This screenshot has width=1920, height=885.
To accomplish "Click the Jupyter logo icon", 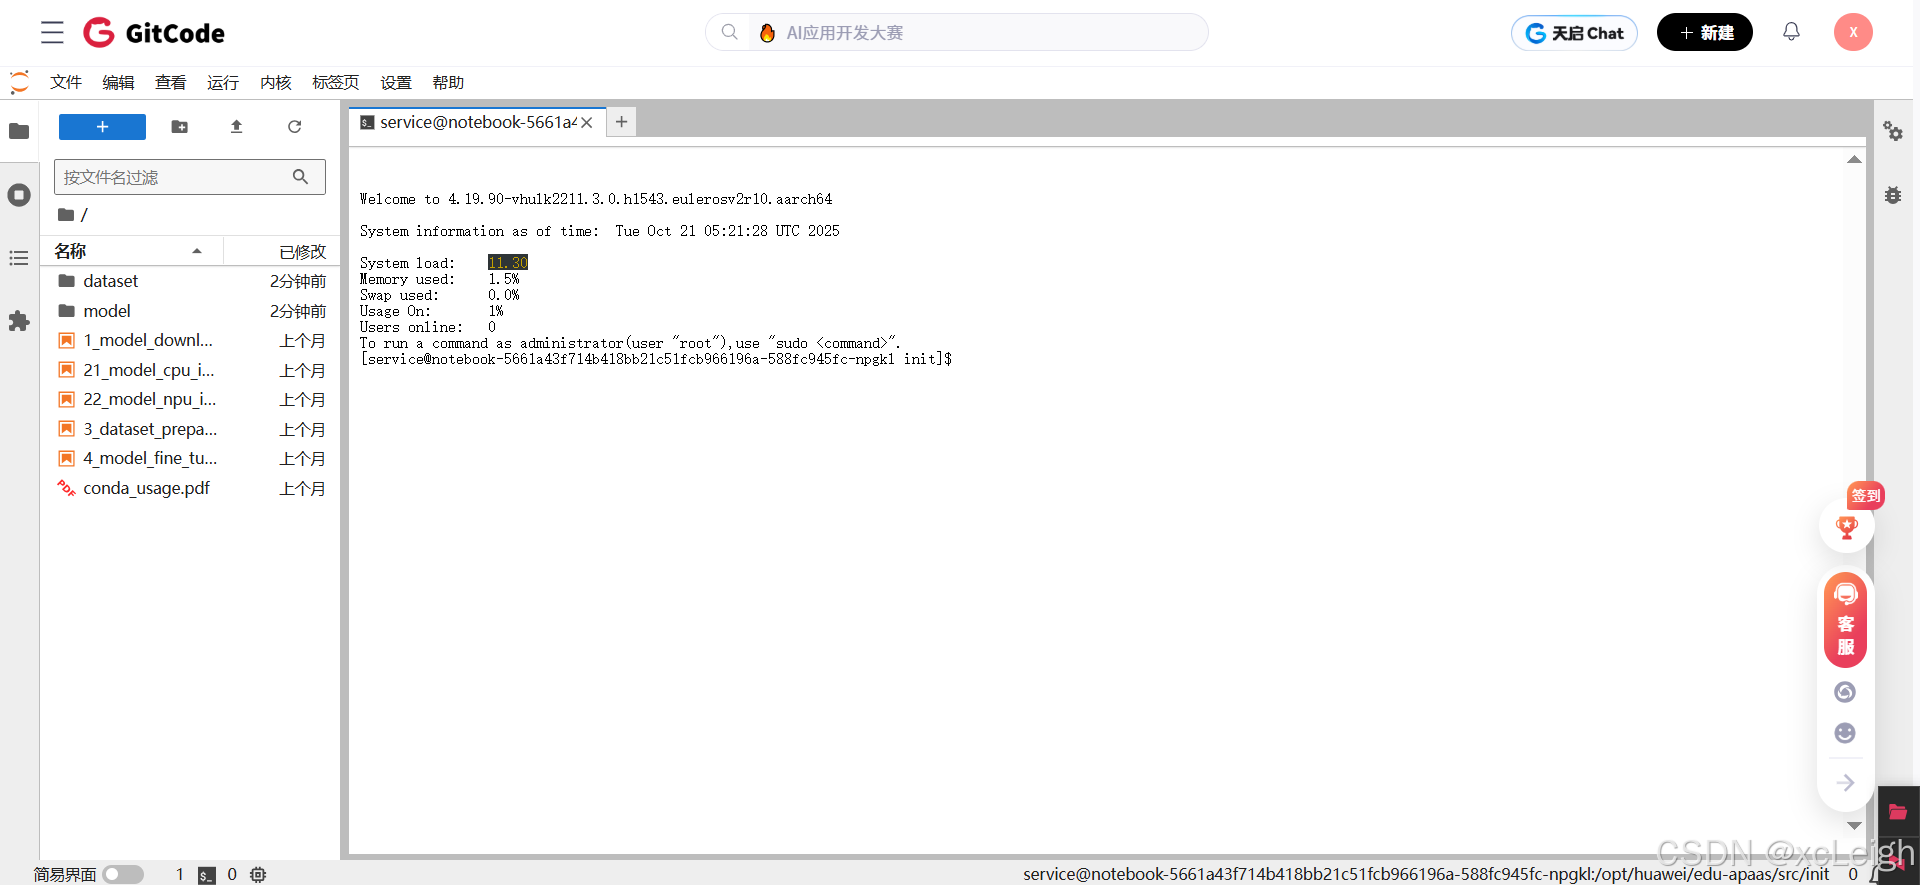I will point(19,82).
